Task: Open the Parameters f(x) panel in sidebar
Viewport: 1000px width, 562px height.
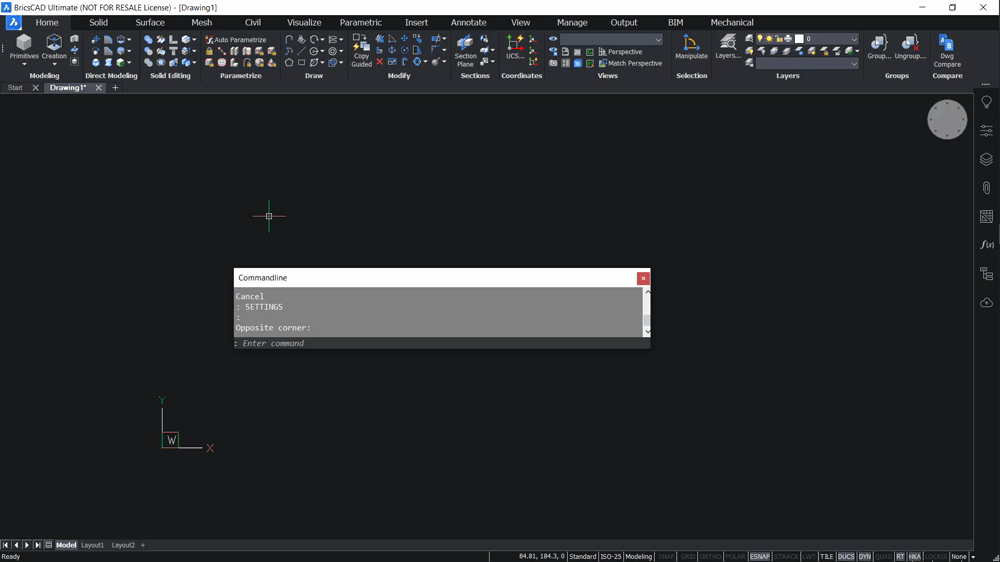Action: coord(987,245)
